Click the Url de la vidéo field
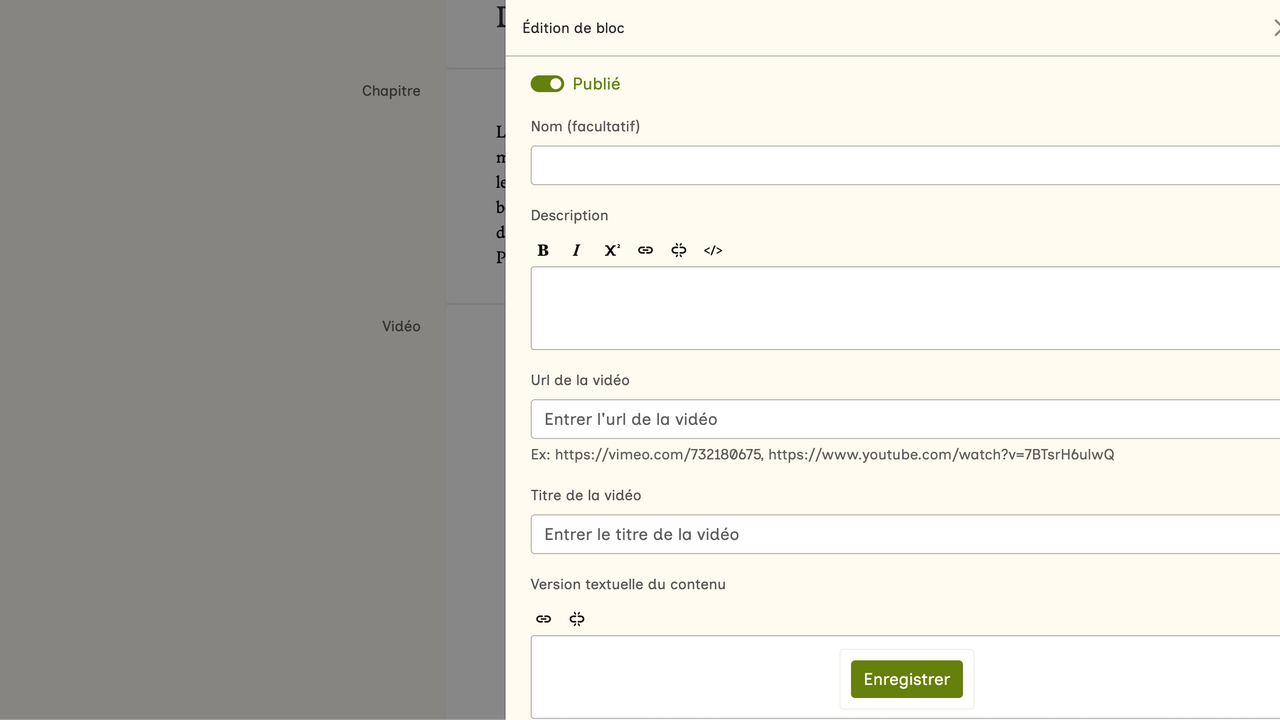1280x720 pixels. click(x=900, y=419)
